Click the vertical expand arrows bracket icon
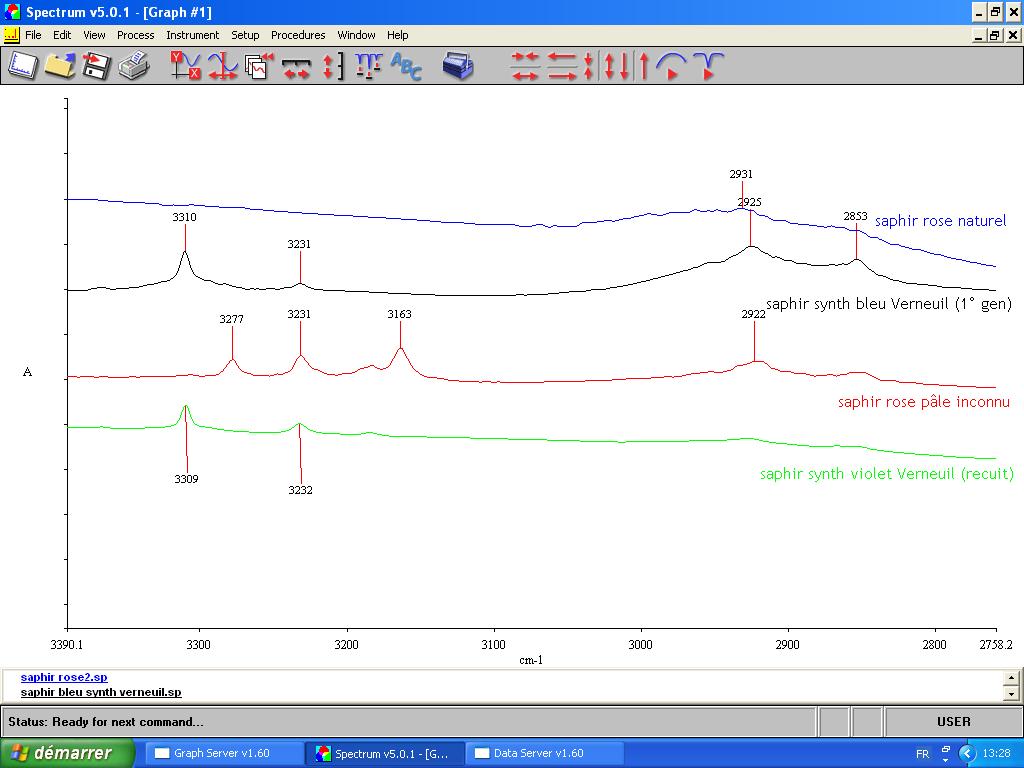1024x768 pixels. pos(333,66)
